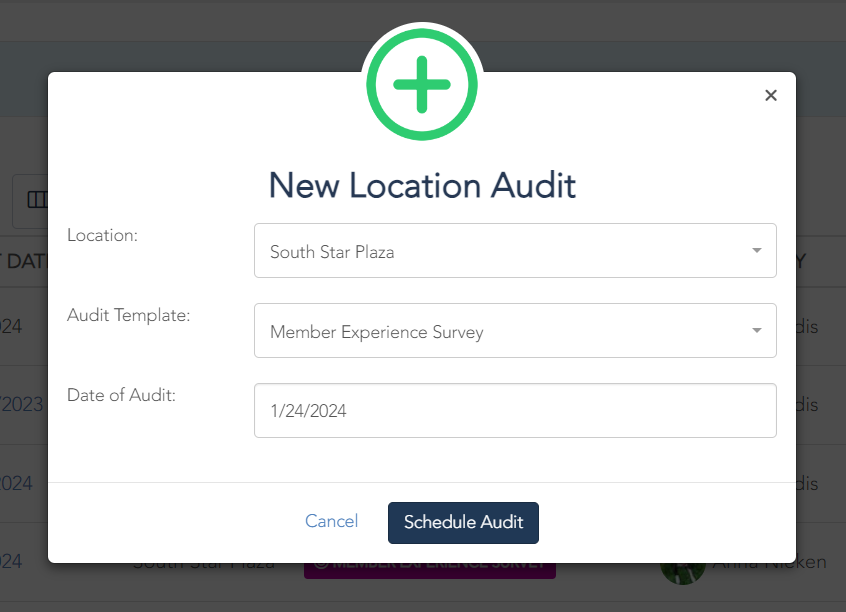Close the New Location Audit dialog

pos(770,96)
